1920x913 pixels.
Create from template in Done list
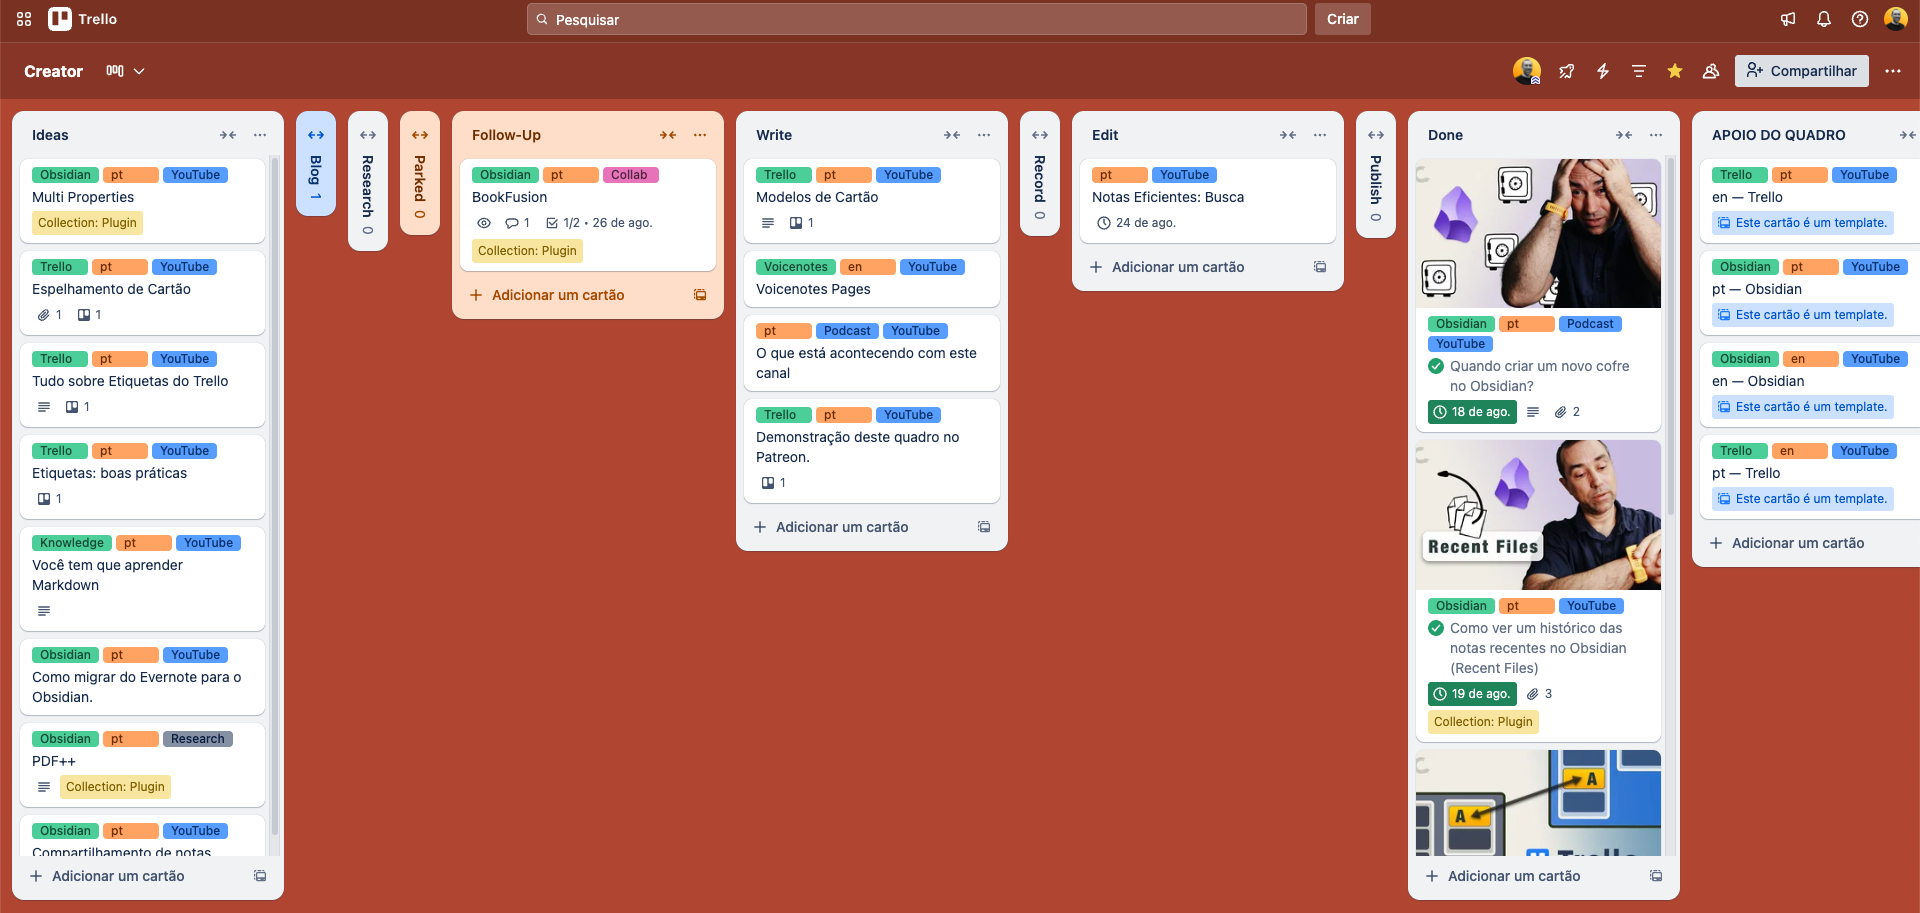pyautogui.click(x=1656, y=876)
